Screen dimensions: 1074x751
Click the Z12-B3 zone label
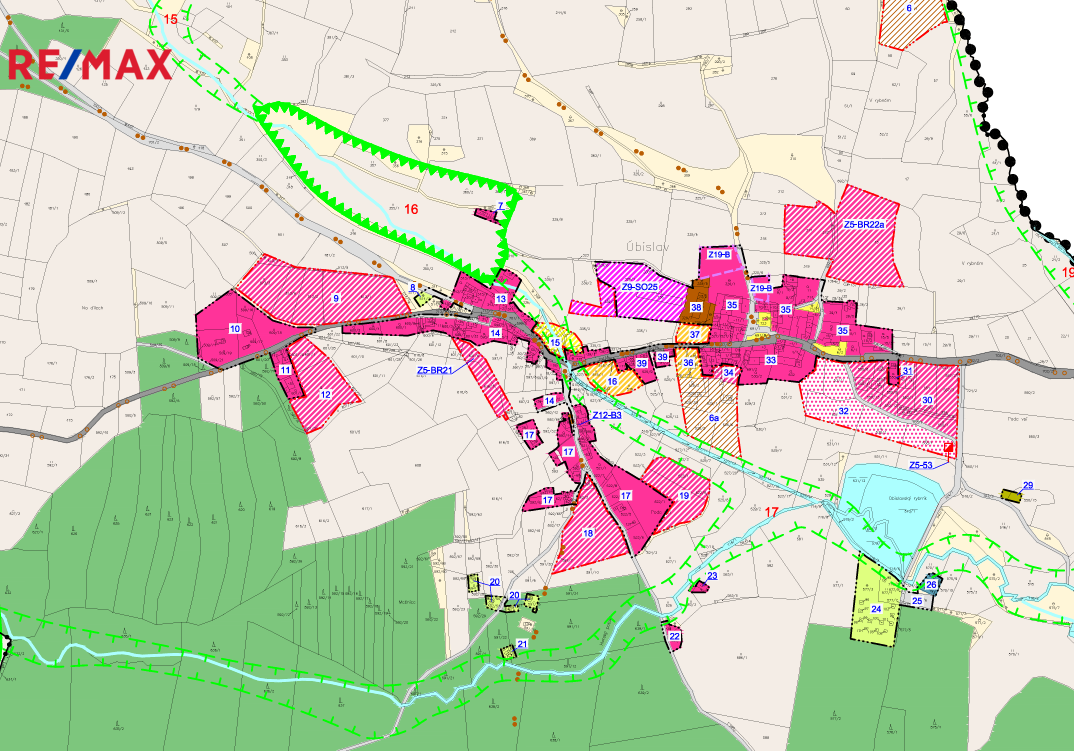pyautogui.click(x=606, y=415)
